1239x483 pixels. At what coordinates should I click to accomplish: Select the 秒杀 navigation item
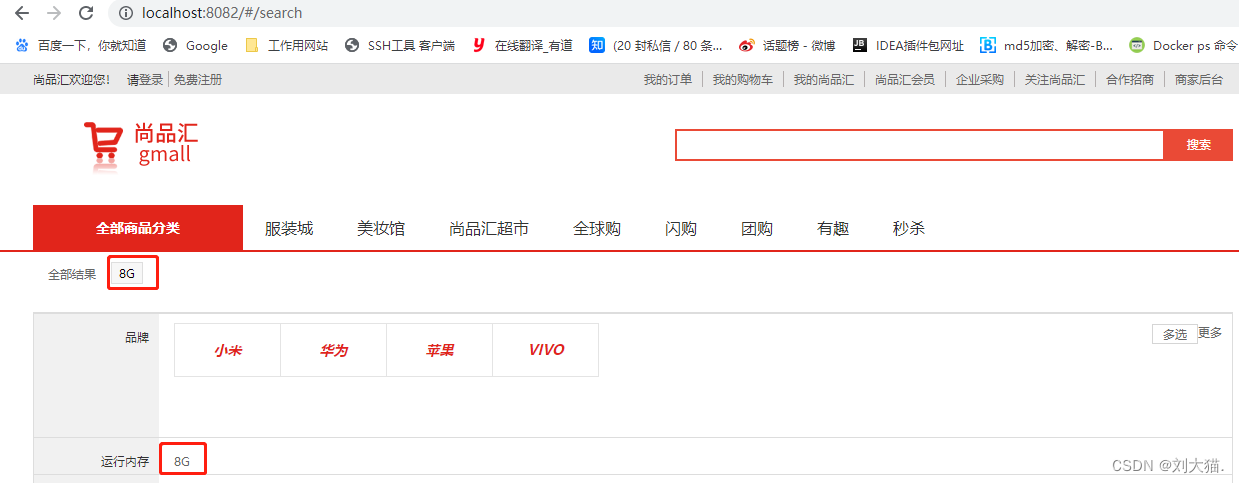pyautogui.click(x=909, y=229)
